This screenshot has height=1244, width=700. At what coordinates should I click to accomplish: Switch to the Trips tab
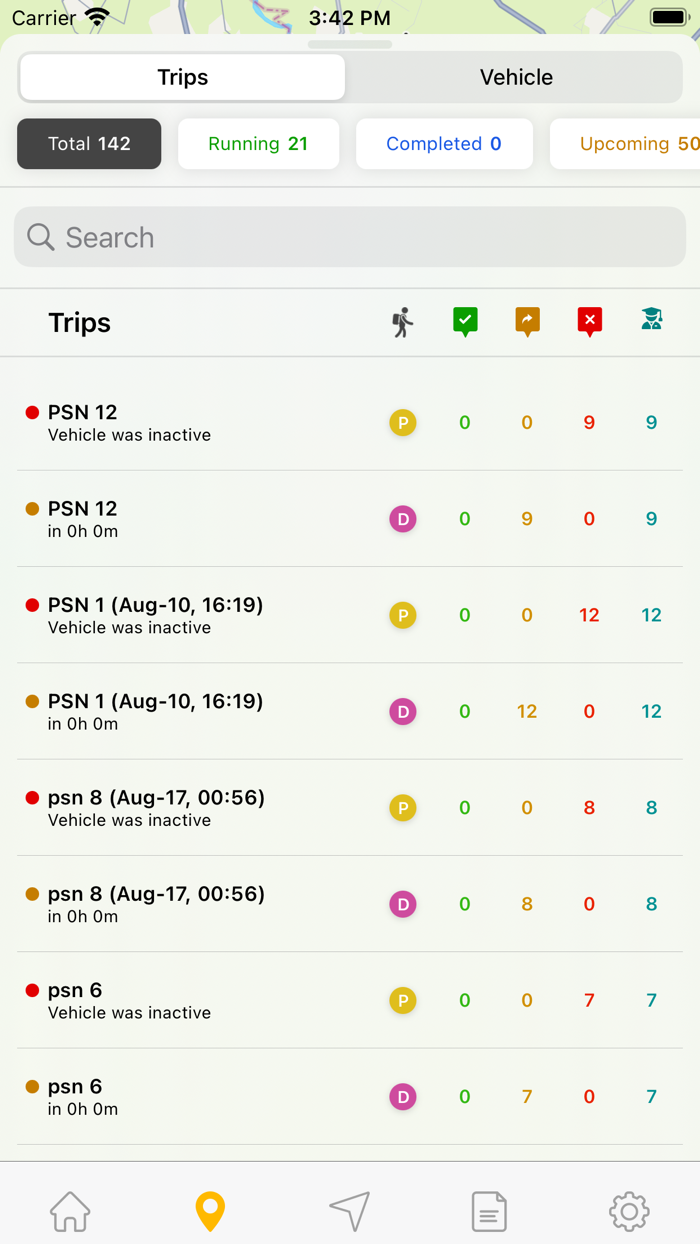(x=182, y=77)
